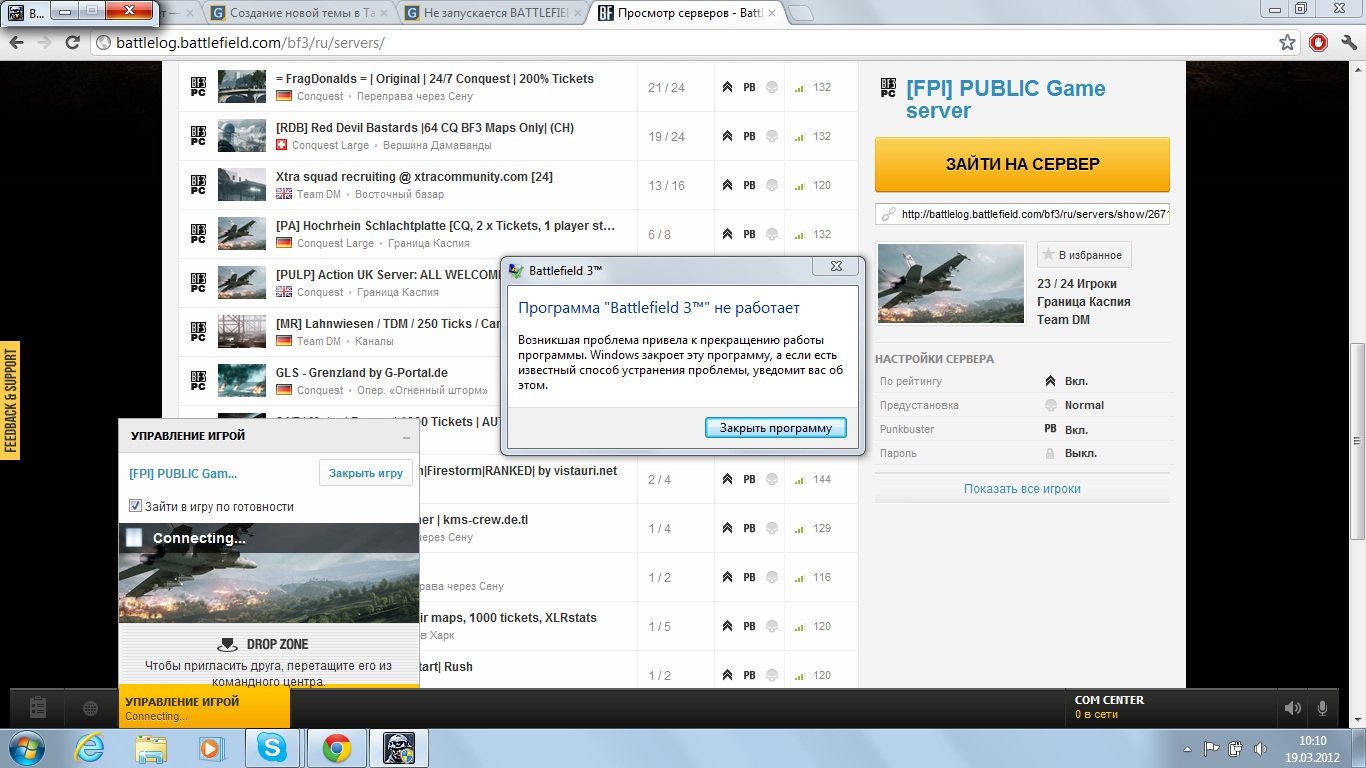Open the COM CENTER panel
1366x768 pixels.
click(1168, 707)
